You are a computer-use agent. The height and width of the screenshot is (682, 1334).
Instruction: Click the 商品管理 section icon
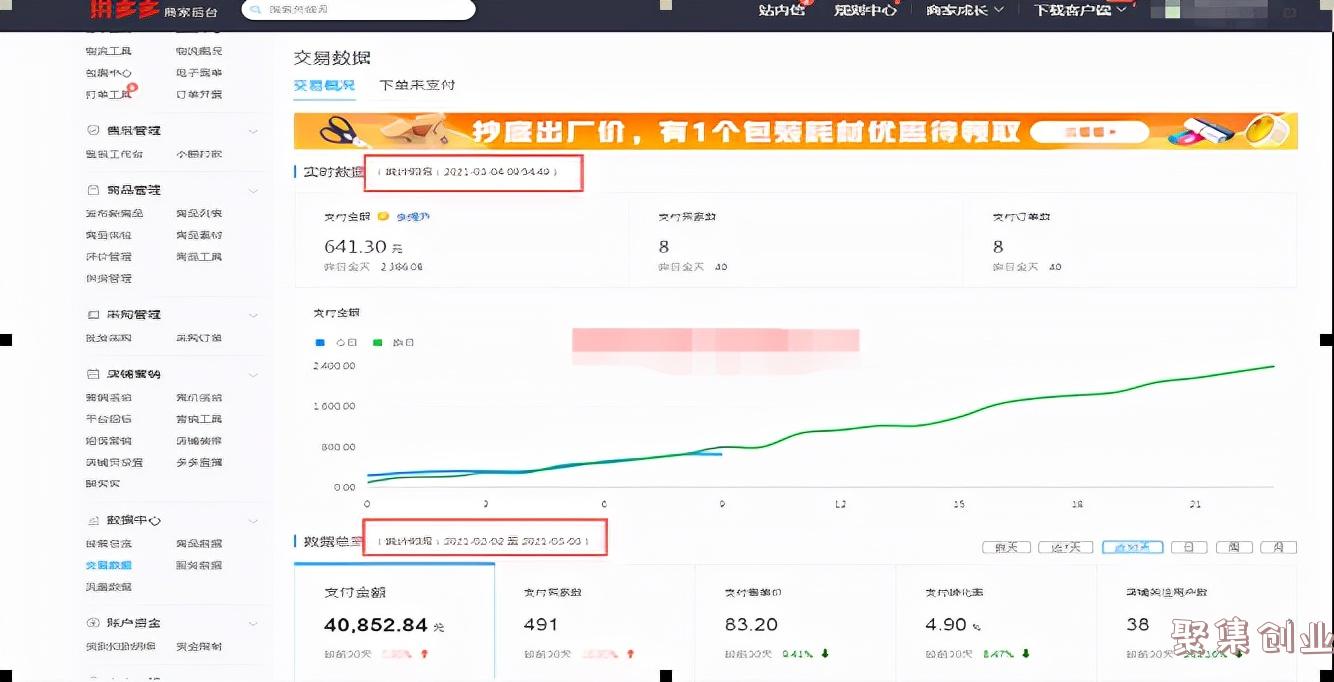click(93, 189)
